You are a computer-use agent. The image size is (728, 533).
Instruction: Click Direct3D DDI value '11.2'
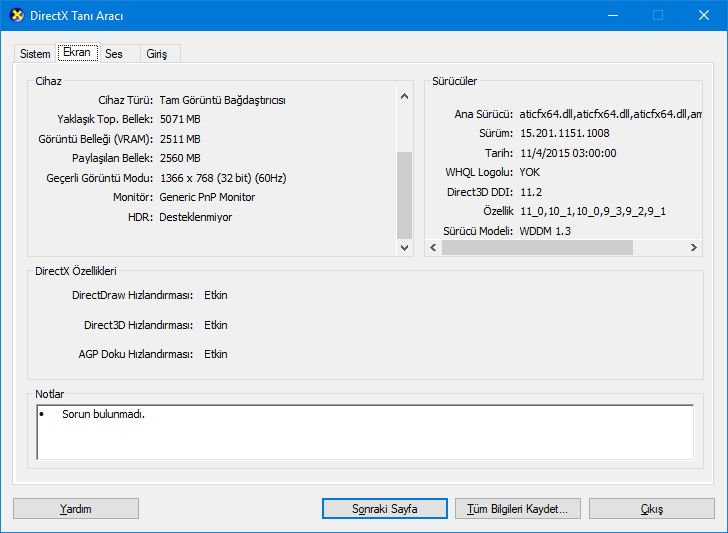tap(531, 192)
